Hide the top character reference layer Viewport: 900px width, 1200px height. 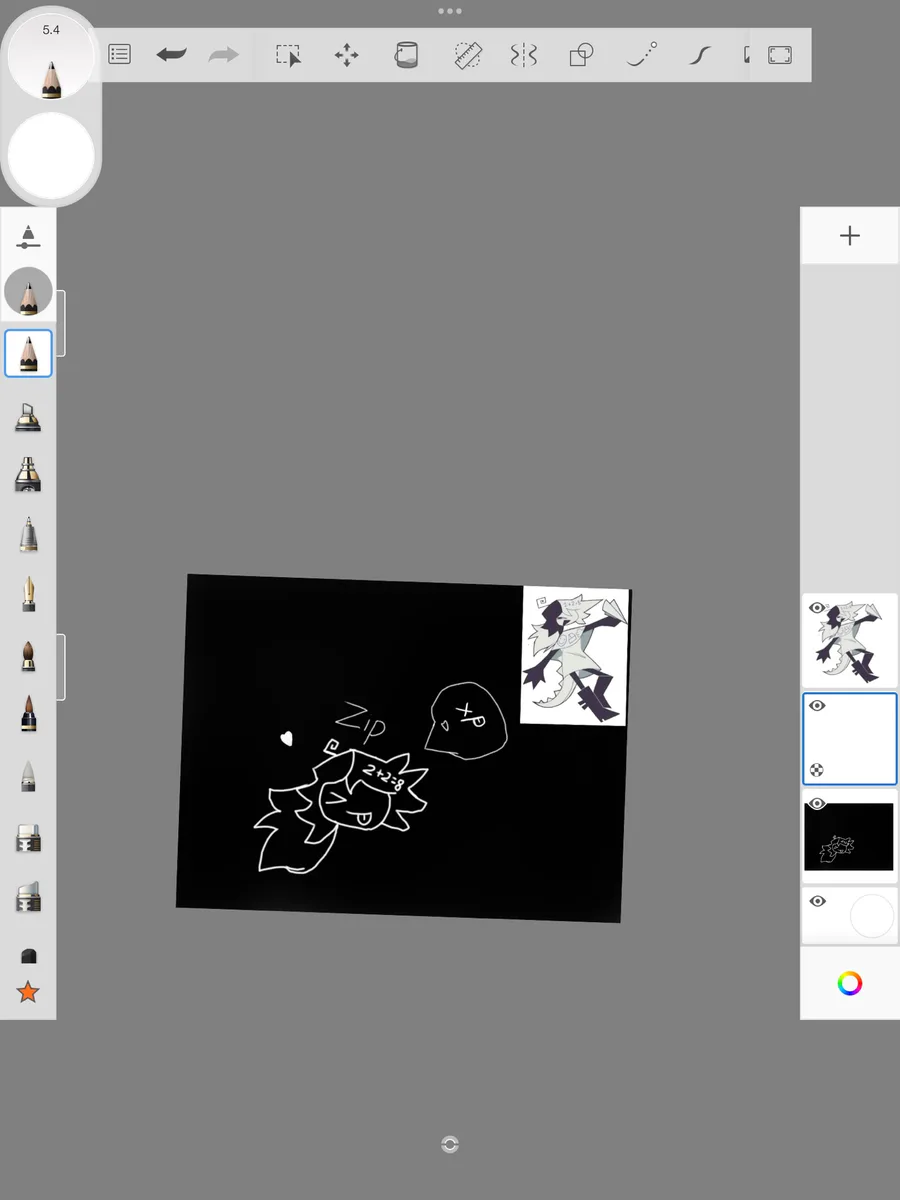[x=817, y=608]
